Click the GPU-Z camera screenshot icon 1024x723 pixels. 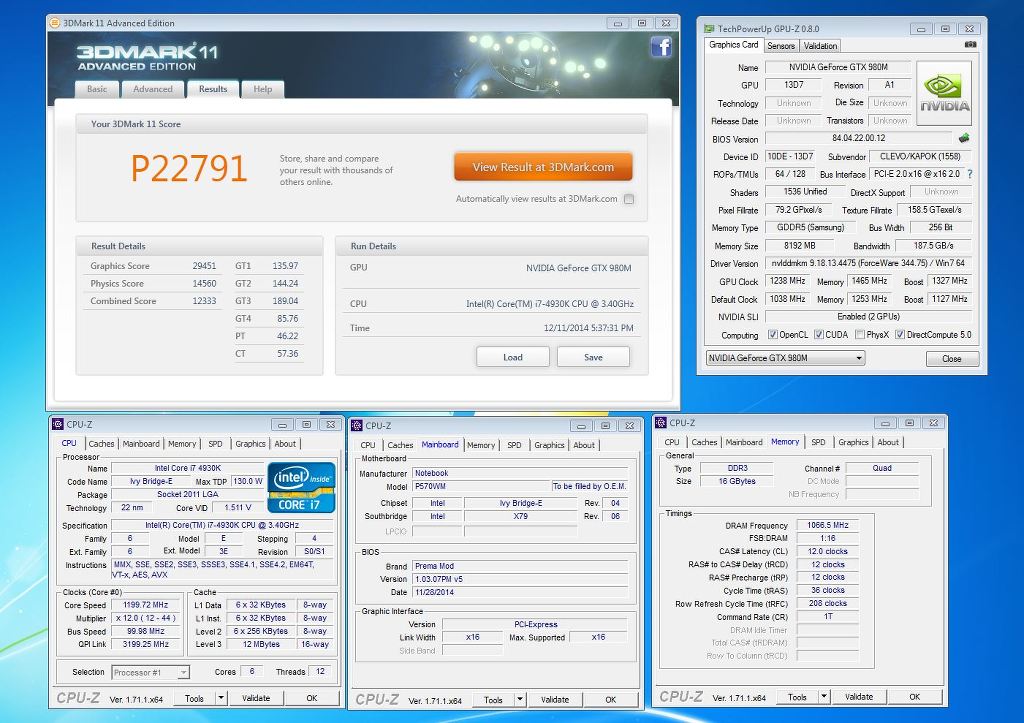(970, 45)
